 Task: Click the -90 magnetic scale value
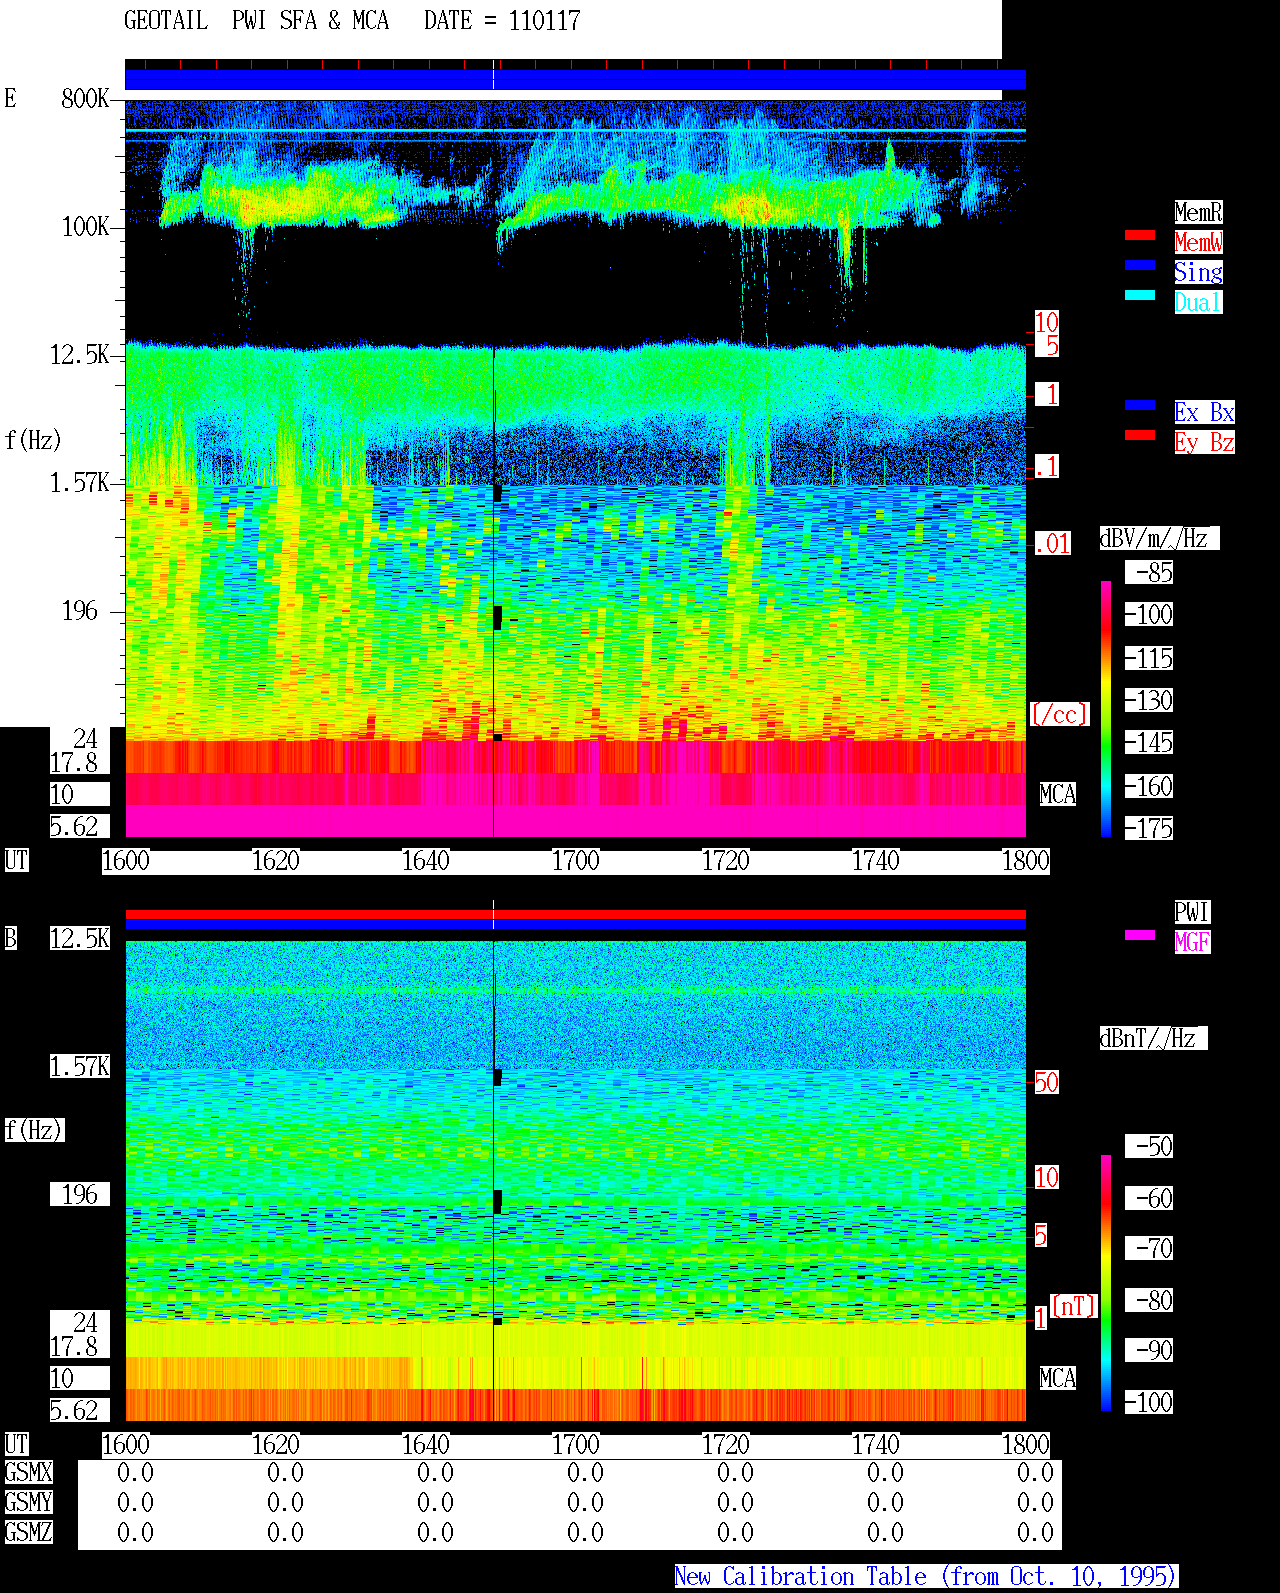pos(1149,1350)
